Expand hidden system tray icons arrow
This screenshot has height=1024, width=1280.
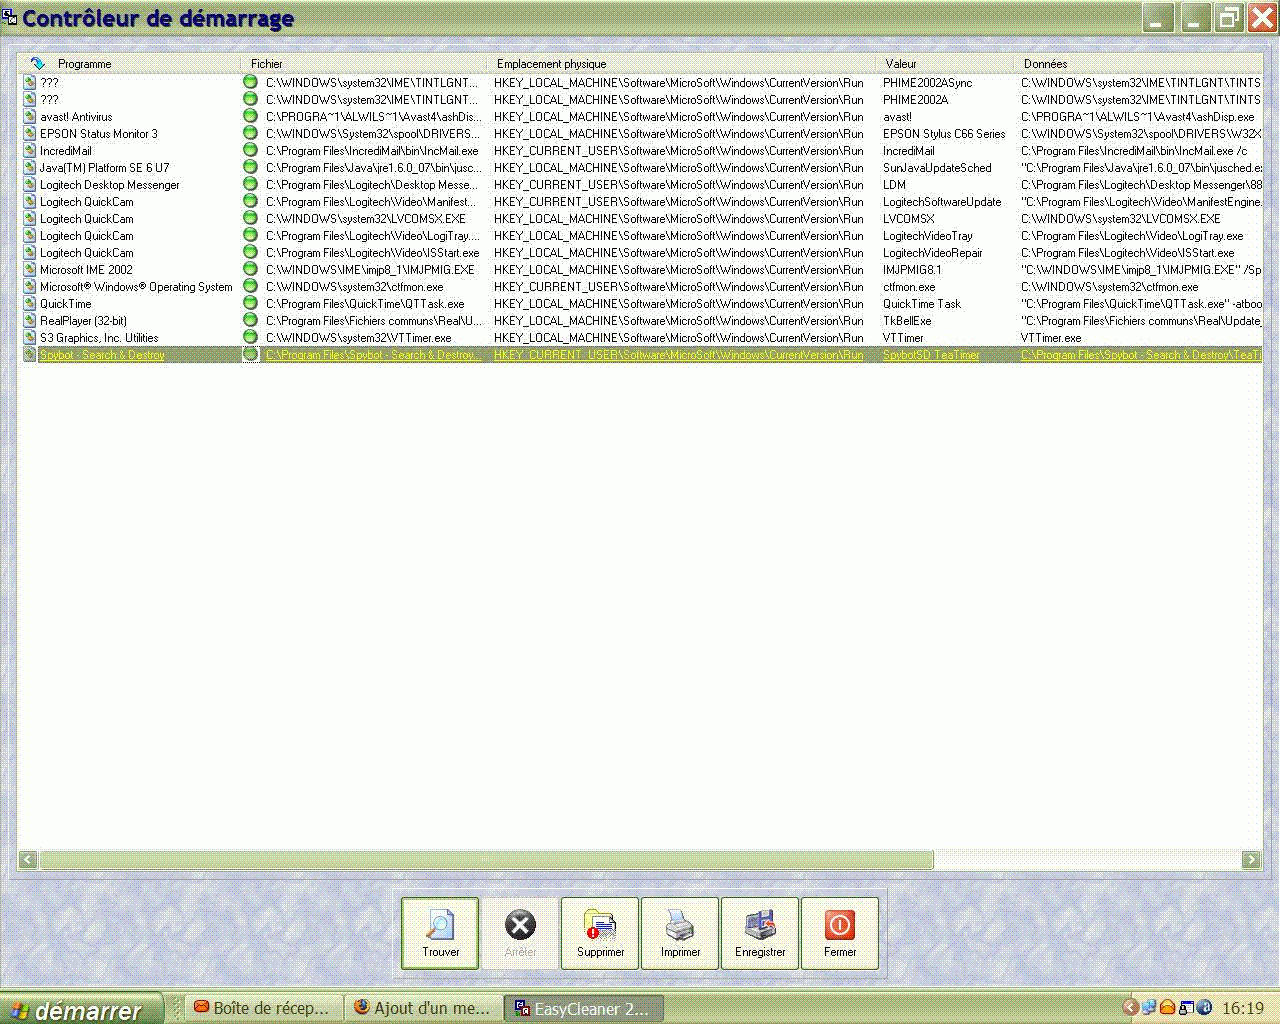coord(1130,1008)
